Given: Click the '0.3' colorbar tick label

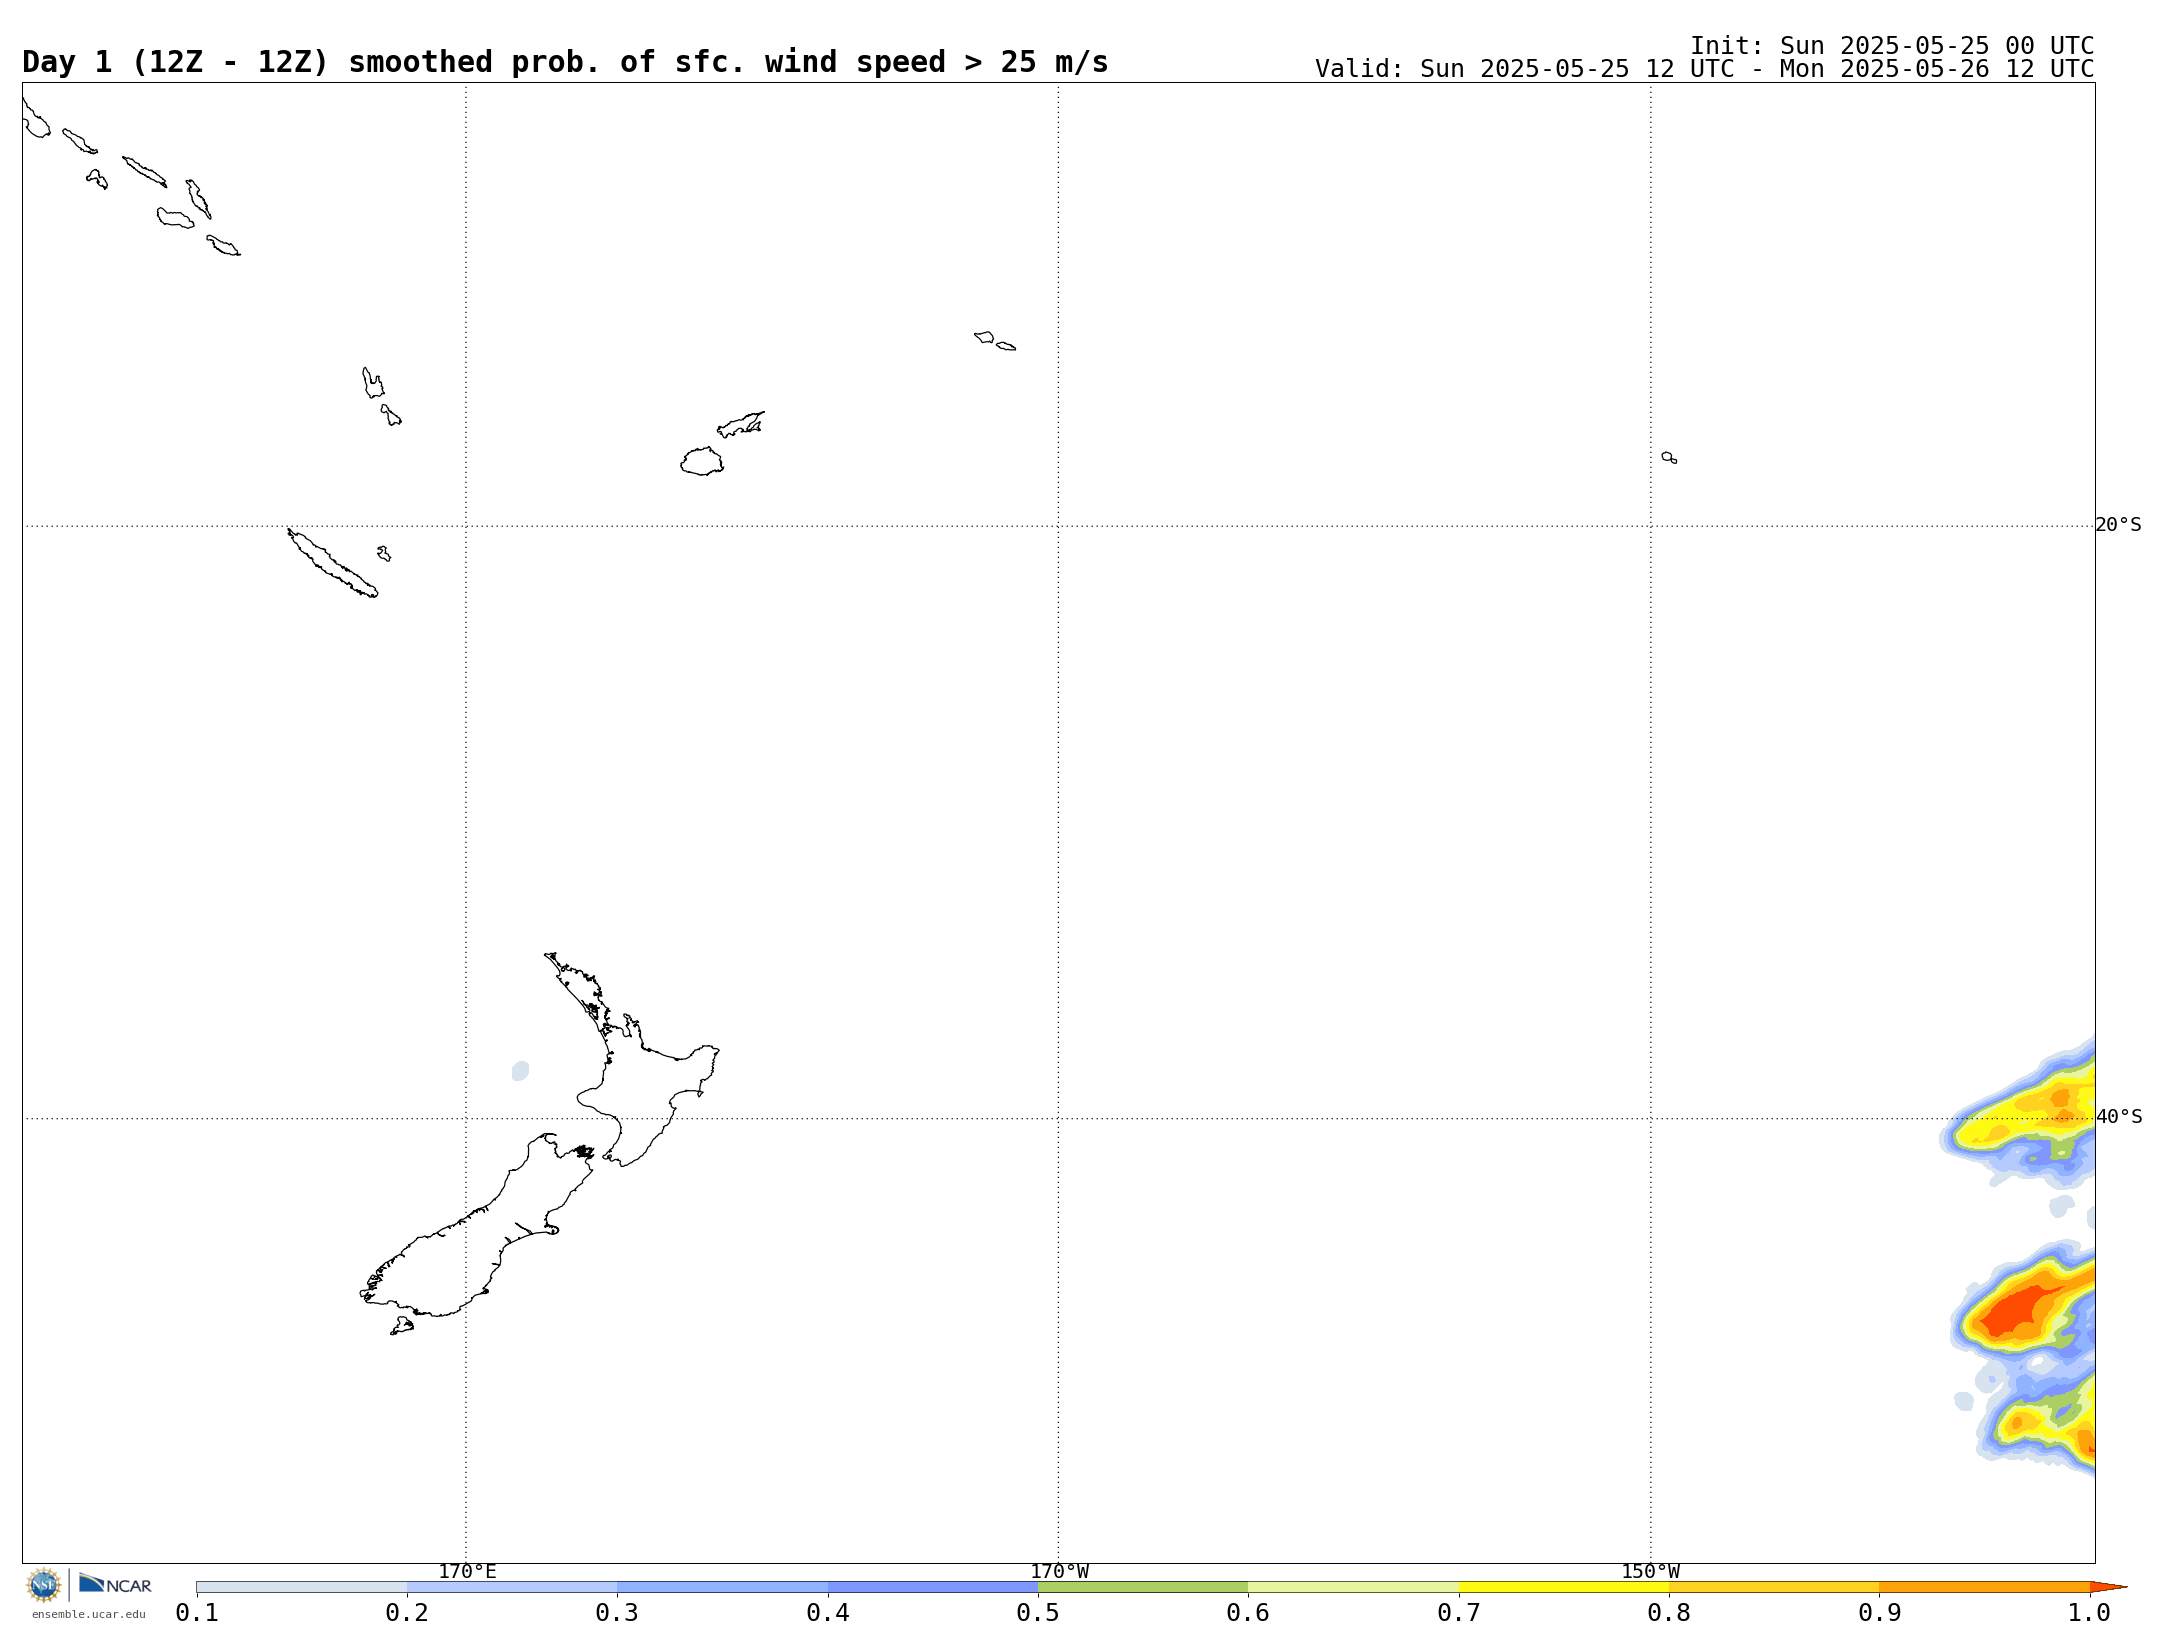Looking at the screenshot, I should 617,1612.
